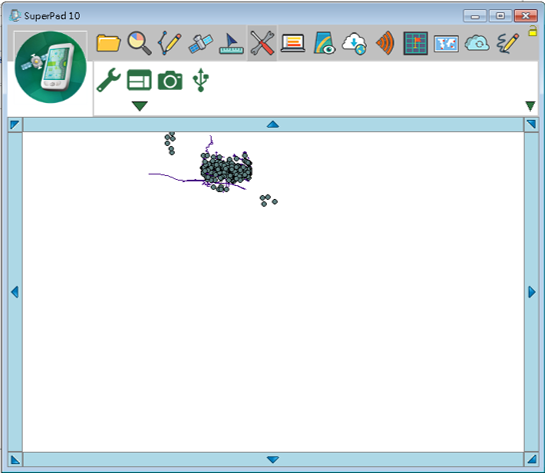Image resolution: width=545 pixels, height=473 pixels.
Task: Open the laptop display tab icon
Action: pos(293,43)
